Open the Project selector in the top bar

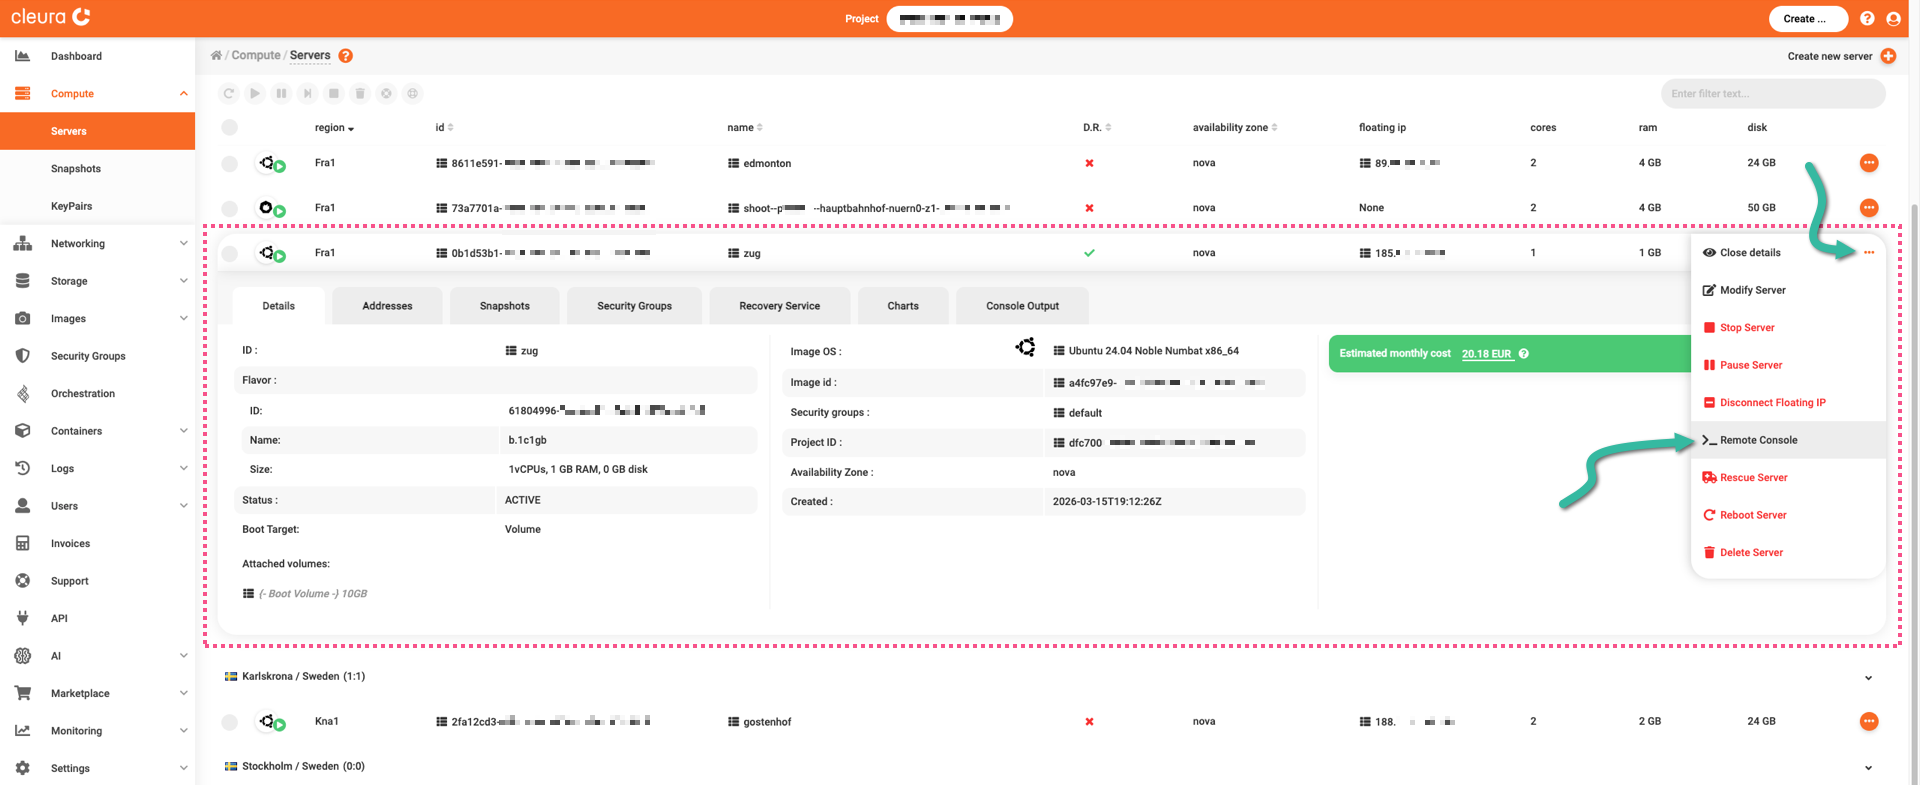click(949, 18)
